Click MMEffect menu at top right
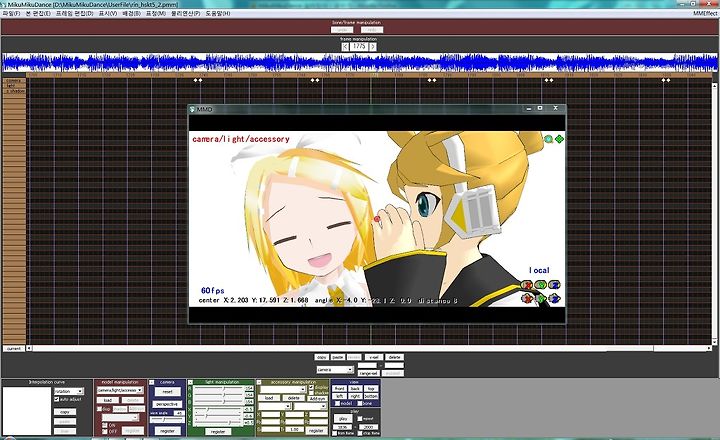 click(x=705, y=13)
